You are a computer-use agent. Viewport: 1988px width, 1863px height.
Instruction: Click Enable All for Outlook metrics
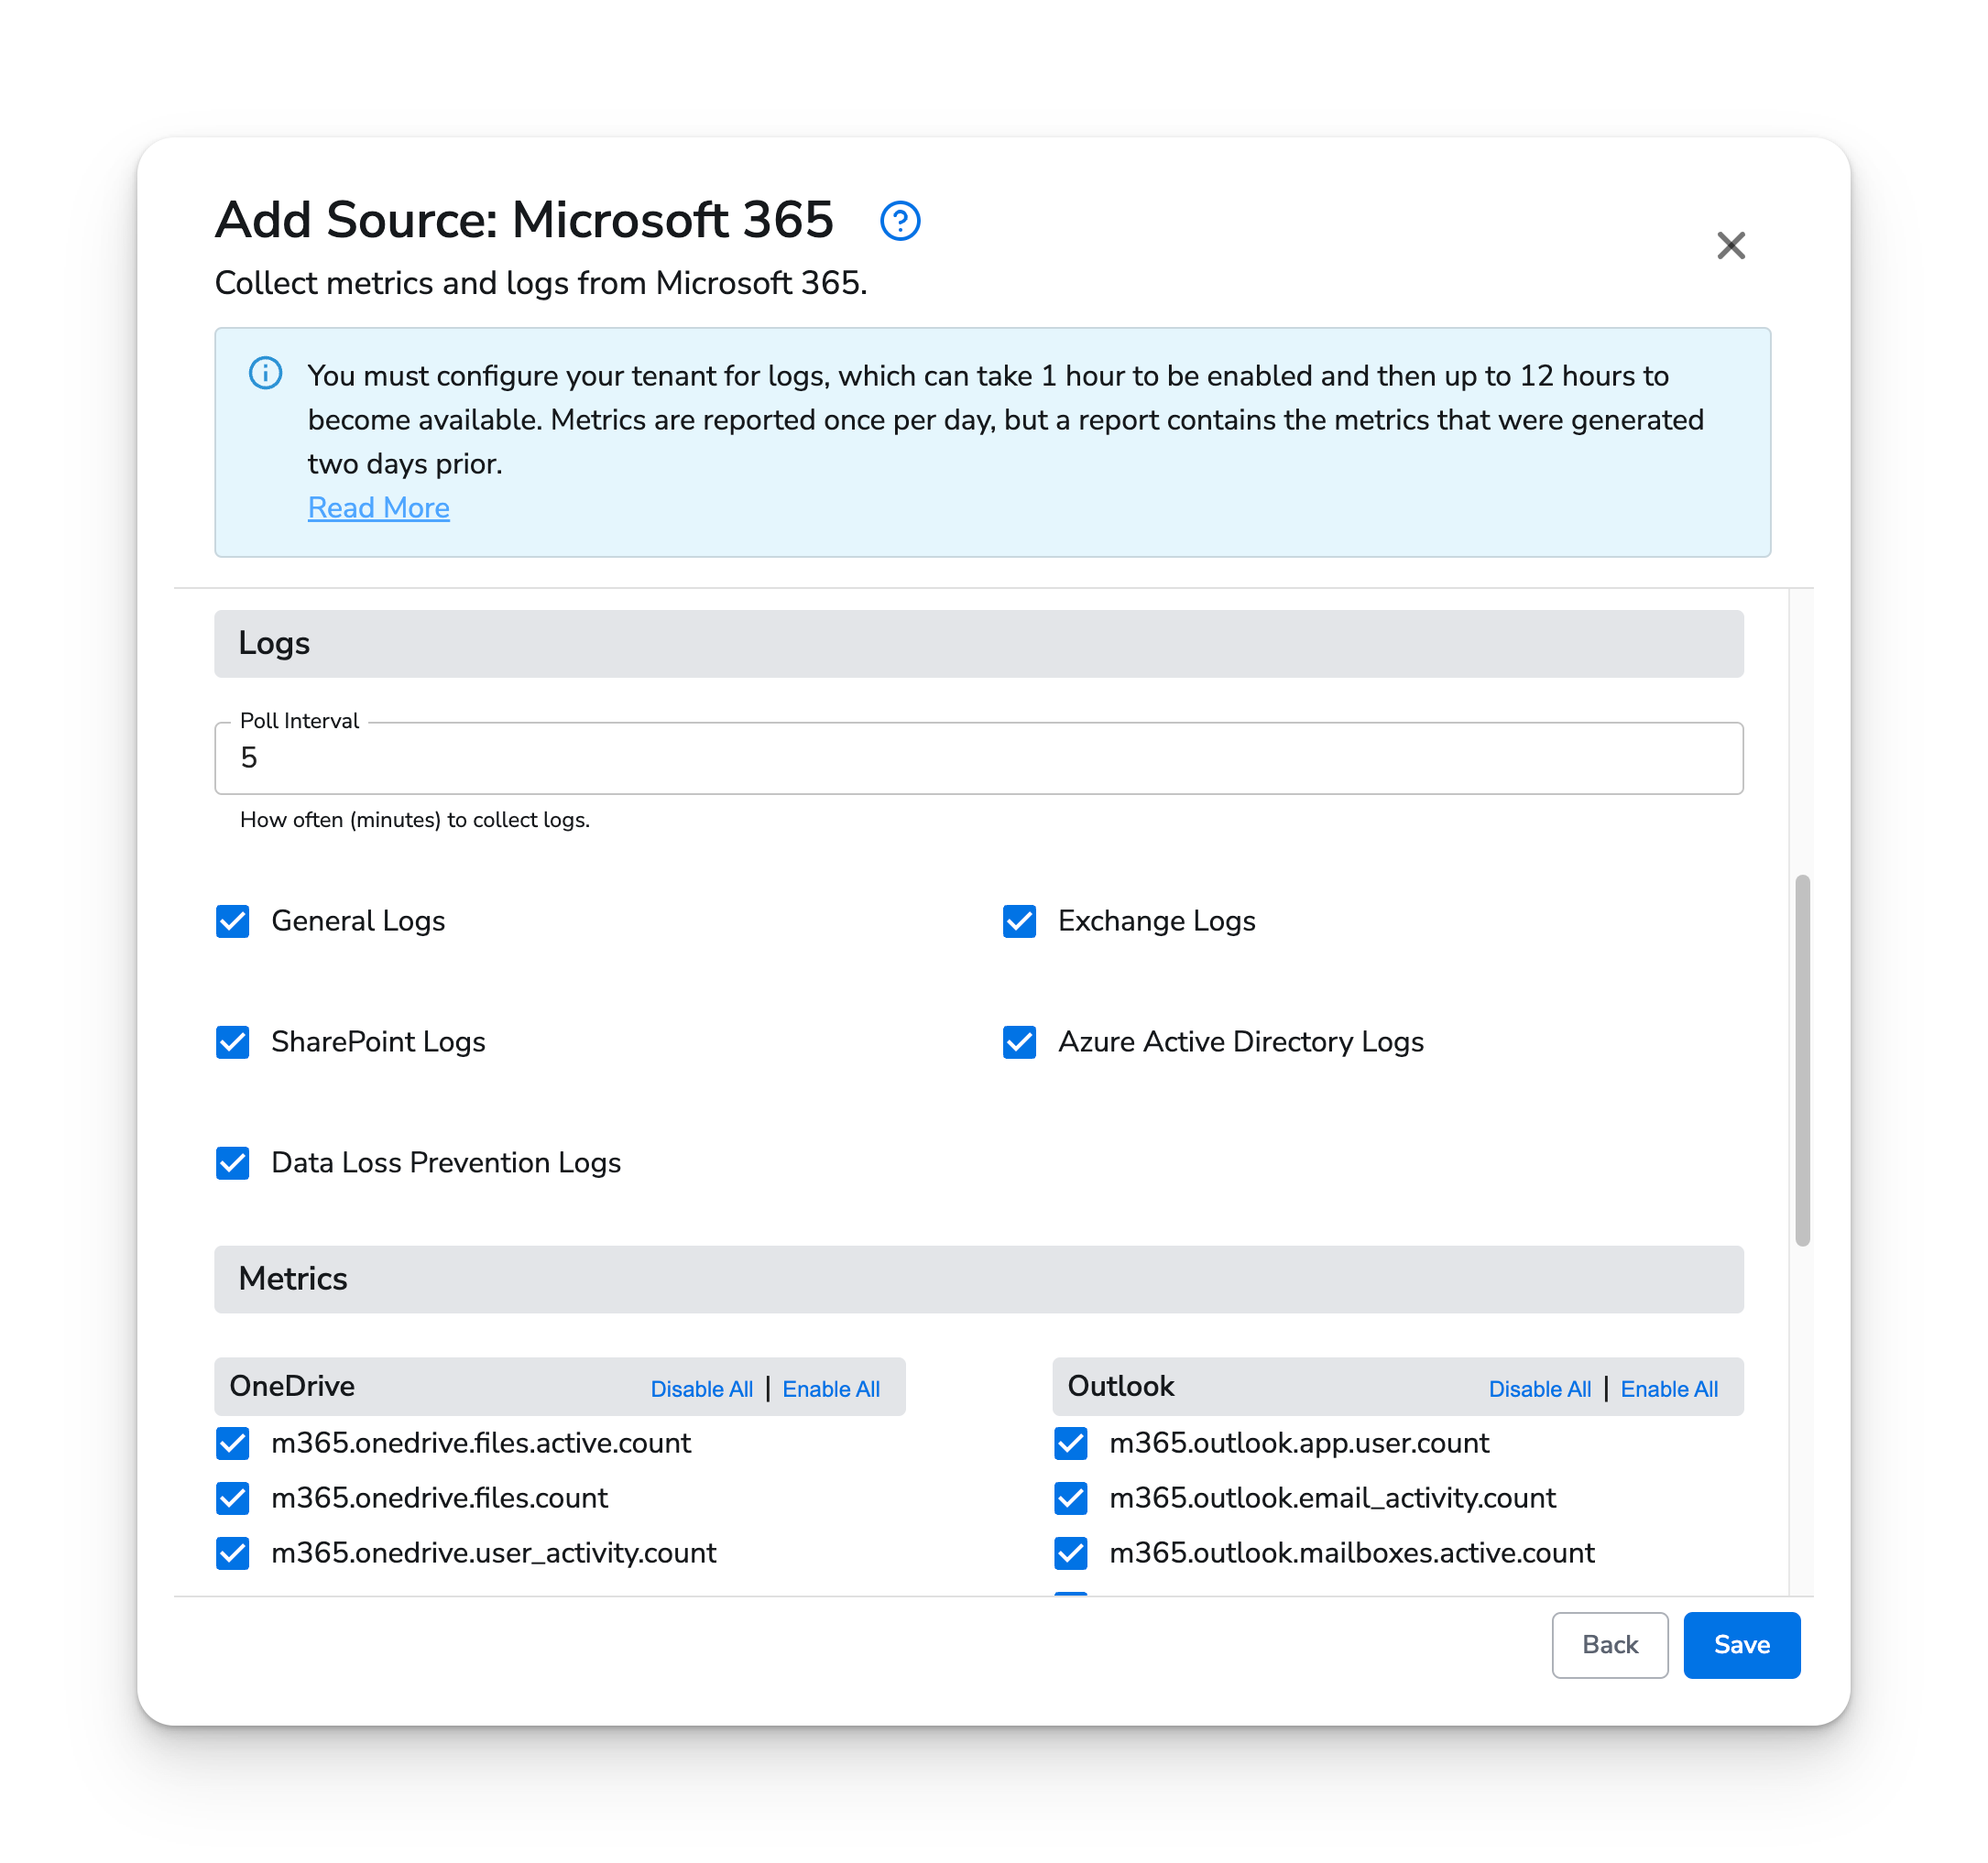1668,1388
